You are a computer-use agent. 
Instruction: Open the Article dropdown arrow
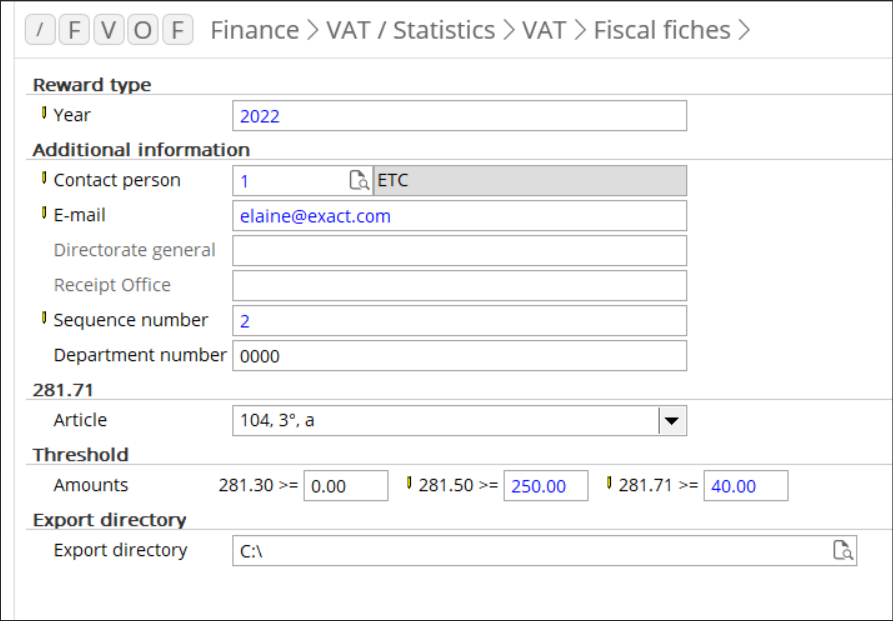point(672,421)
